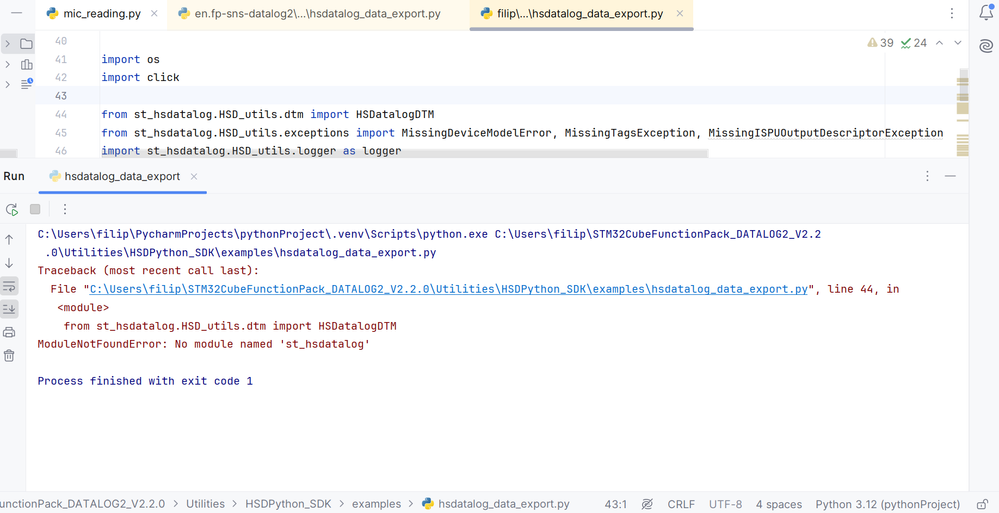Click the scroll-up arrow in the Run console

tap(10, 240)
